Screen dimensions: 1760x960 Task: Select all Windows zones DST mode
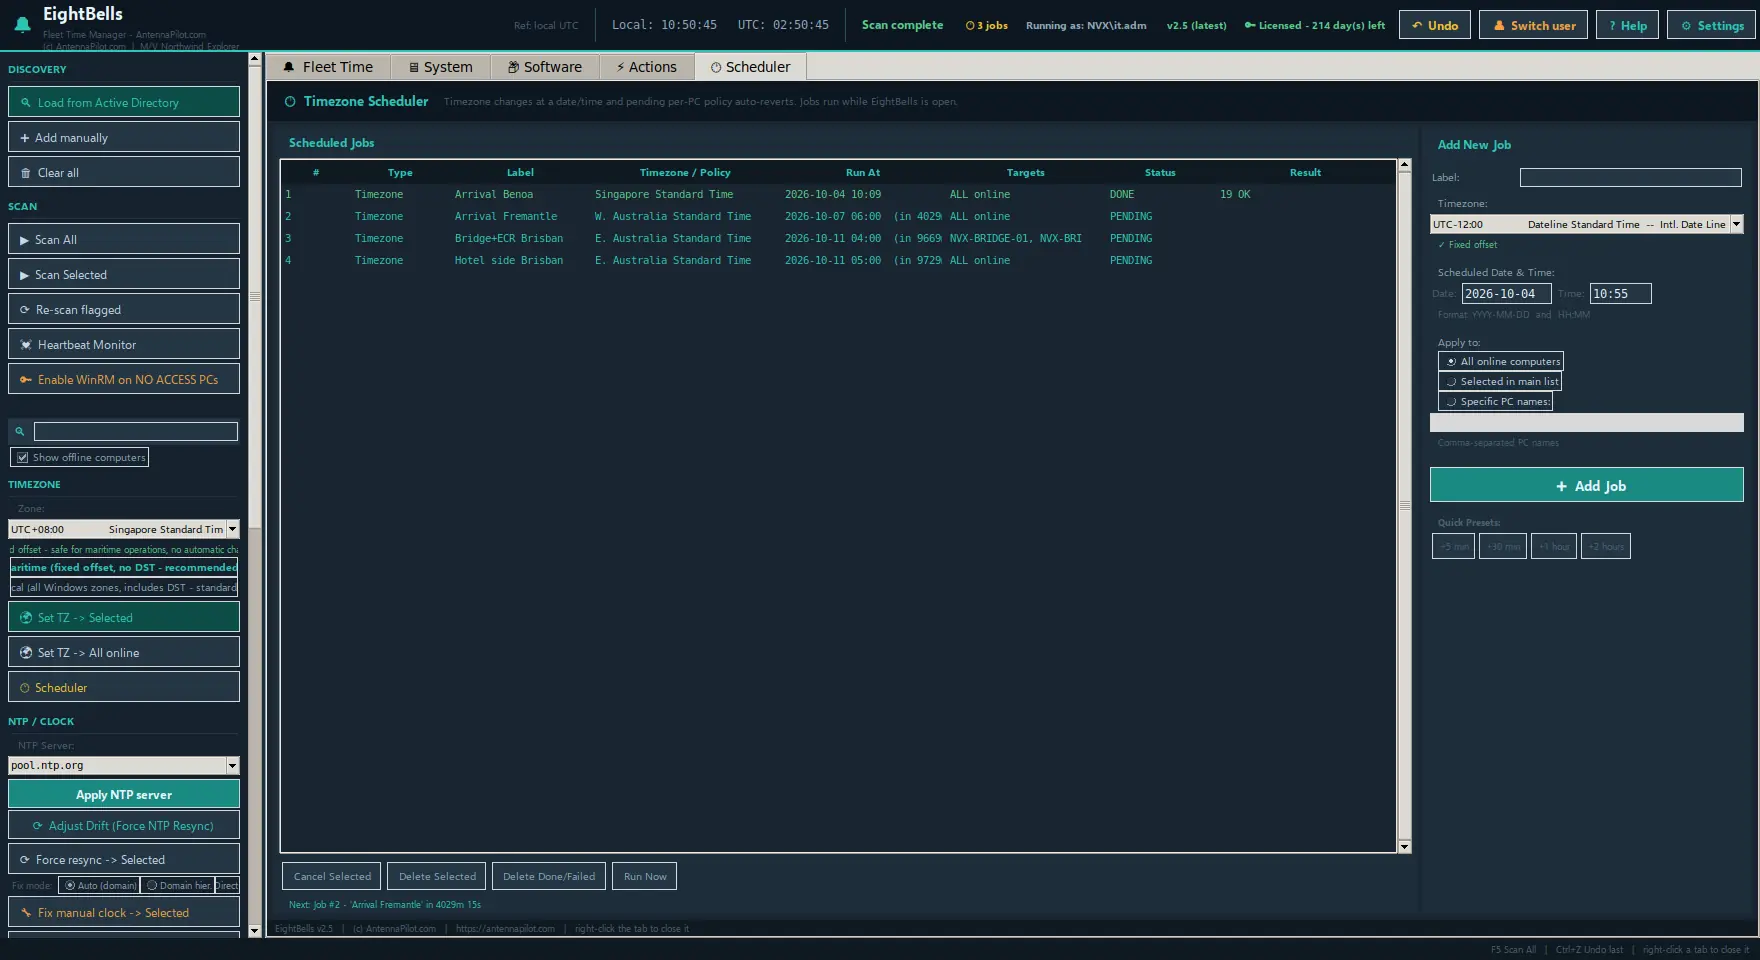(124, 587)
